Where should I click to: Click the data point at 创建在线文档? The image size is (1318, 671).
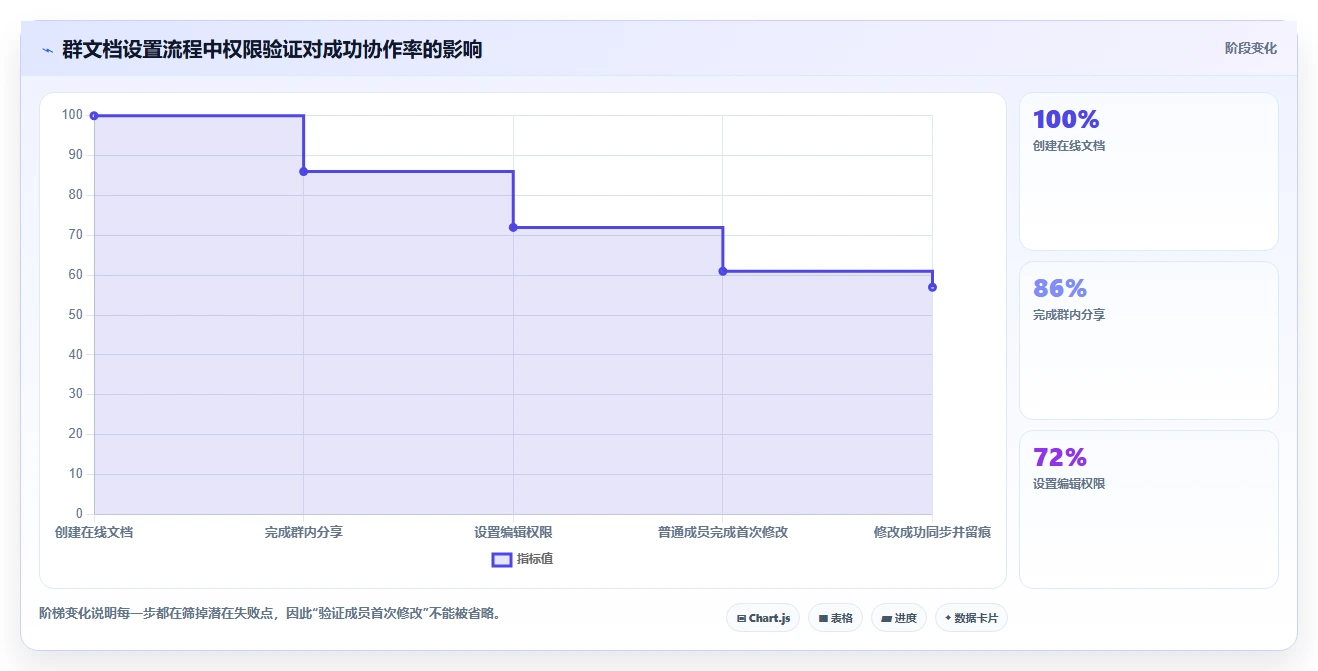tap(94, 116)
